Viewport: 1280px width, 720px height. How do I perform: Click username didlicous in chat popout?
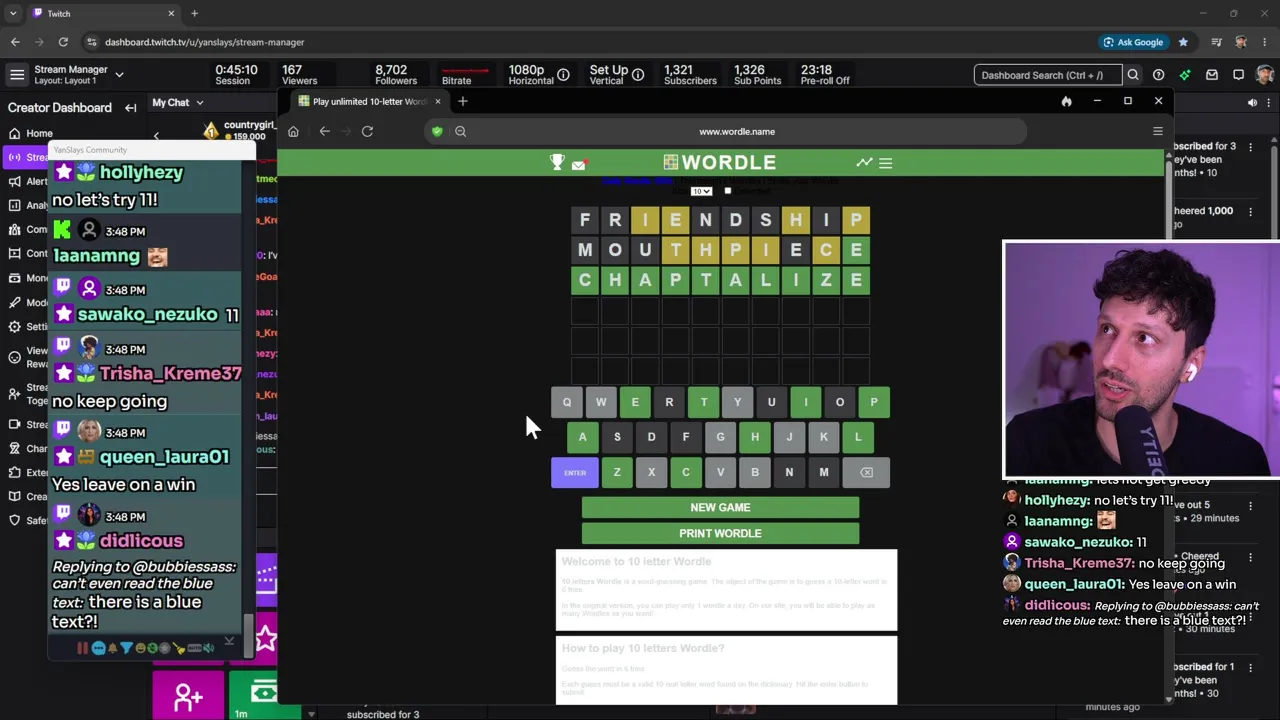click(141, 541)
